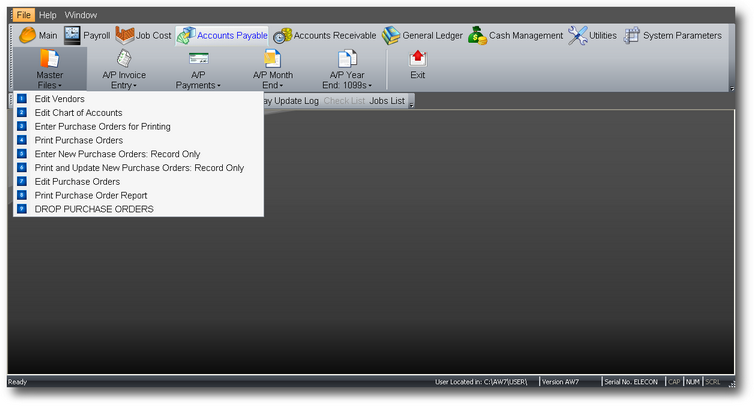Click the number 7 icon beside Edit Purchase Orders
This screenshot has width=754, height=406.
(22, 181)
